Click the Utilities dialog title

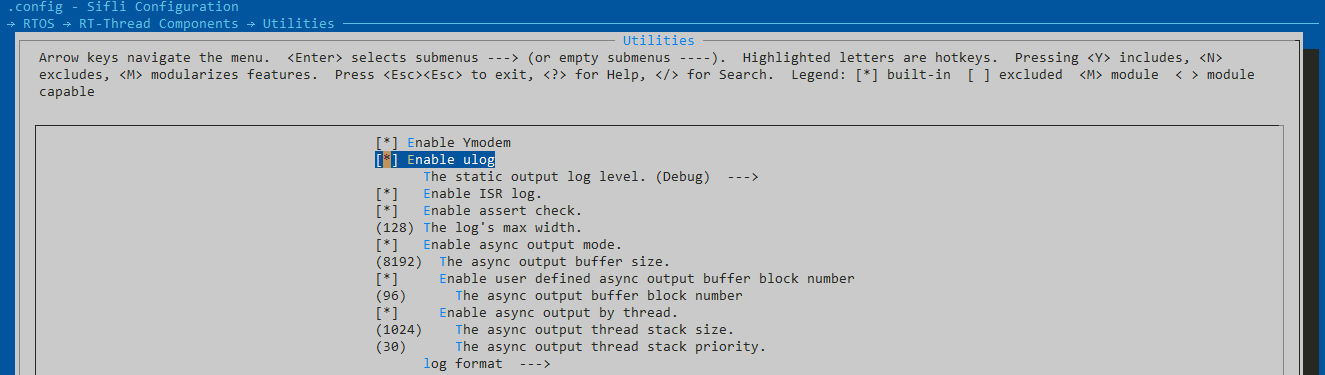(x=658, y=41)
